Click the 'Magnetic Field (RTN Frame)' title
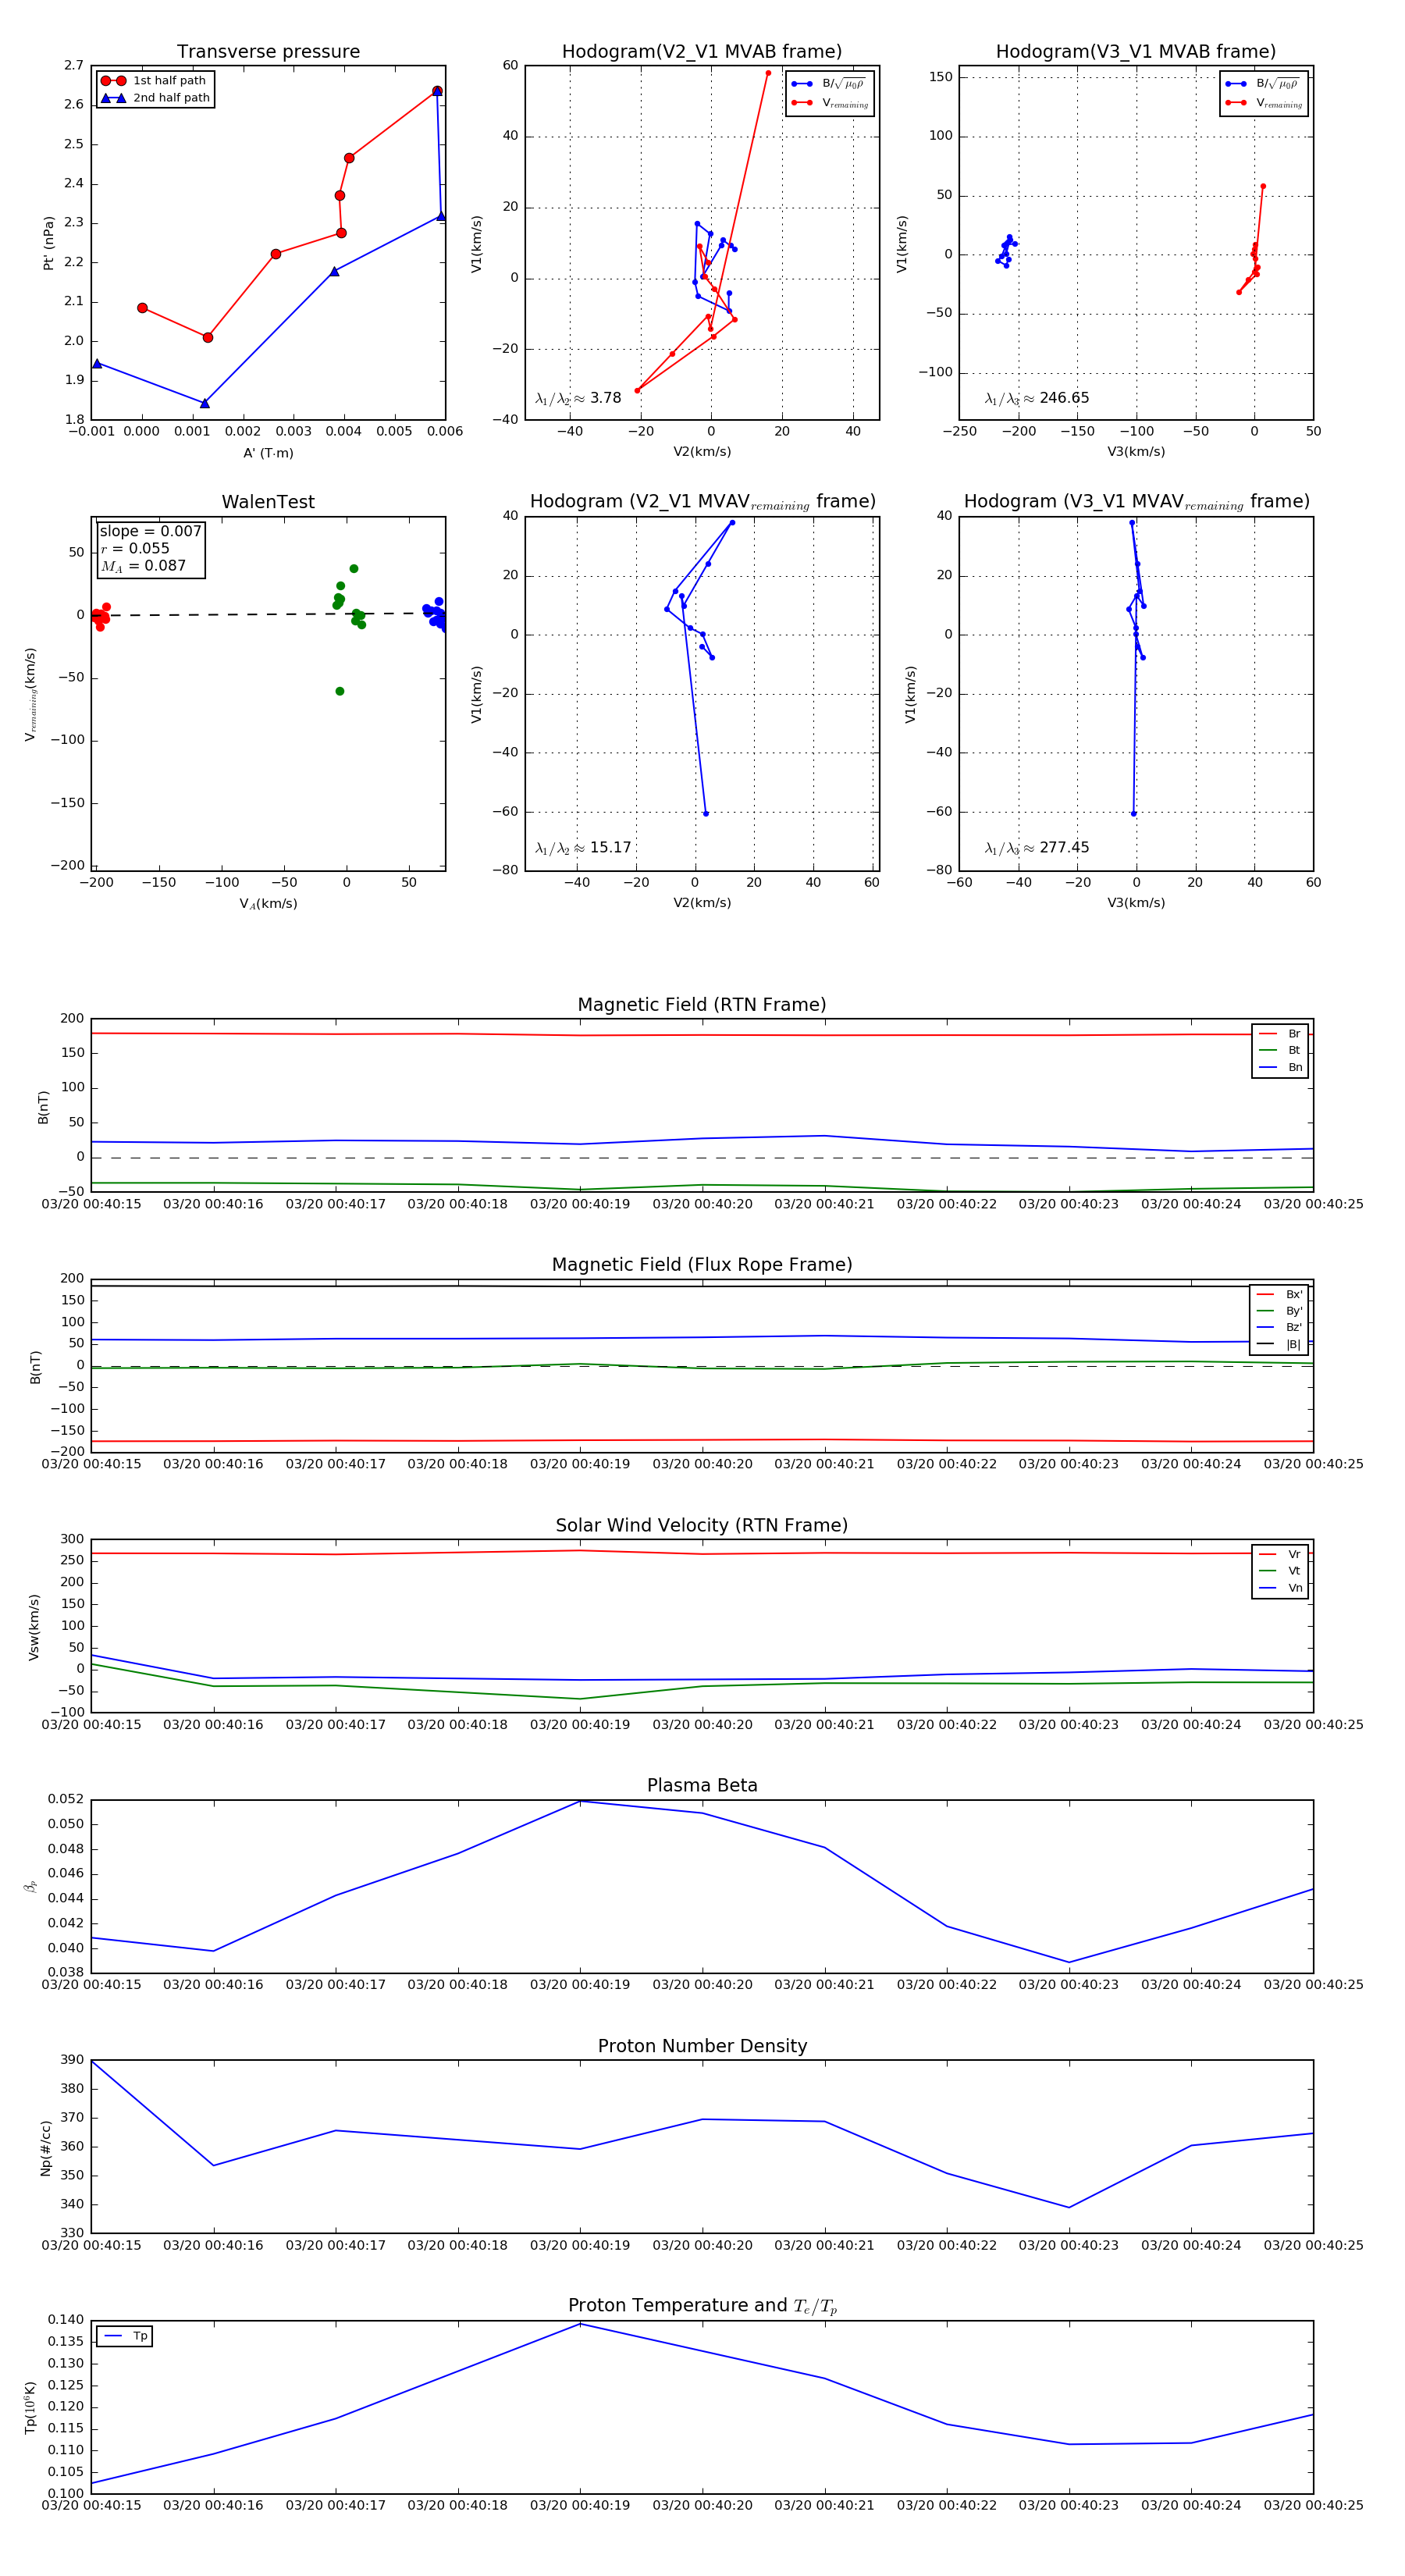The image size is (1405, 2576). [x=702, y=1005]
